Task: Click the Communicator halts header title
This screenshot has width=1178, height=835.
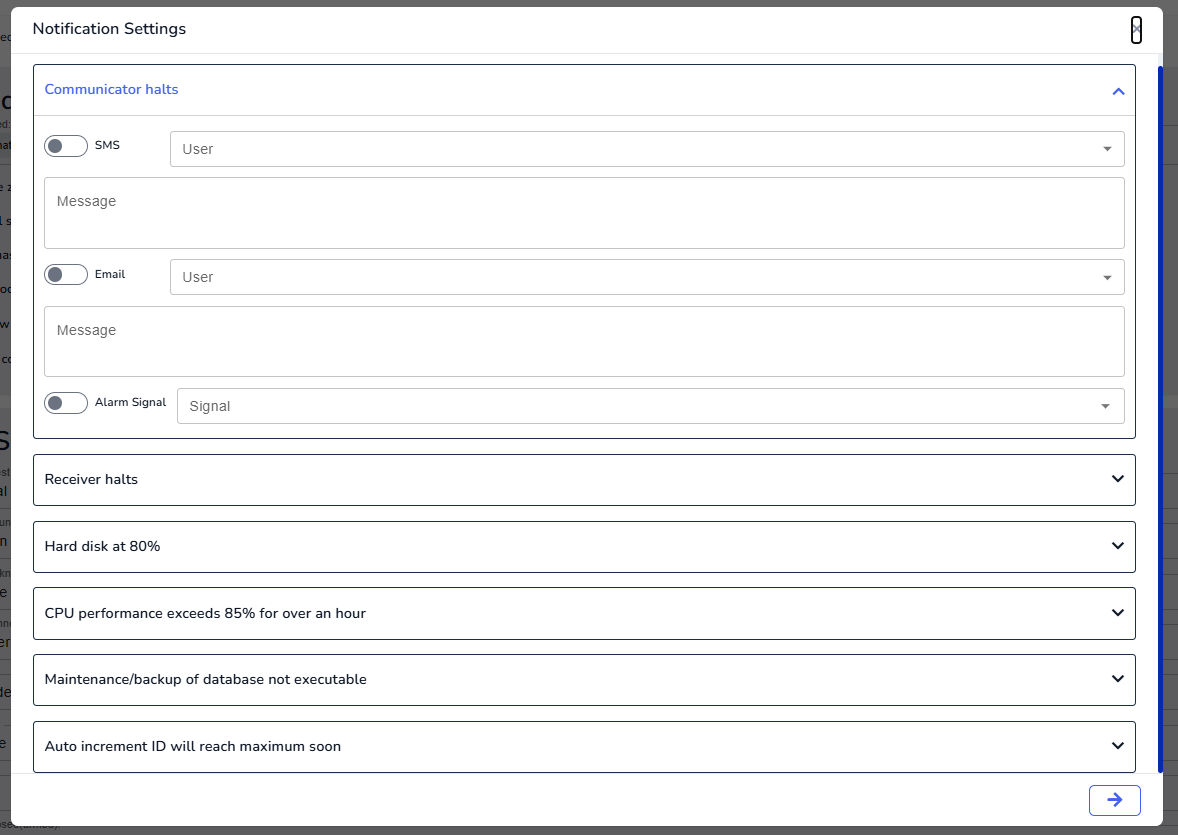Action: [112, 89]
